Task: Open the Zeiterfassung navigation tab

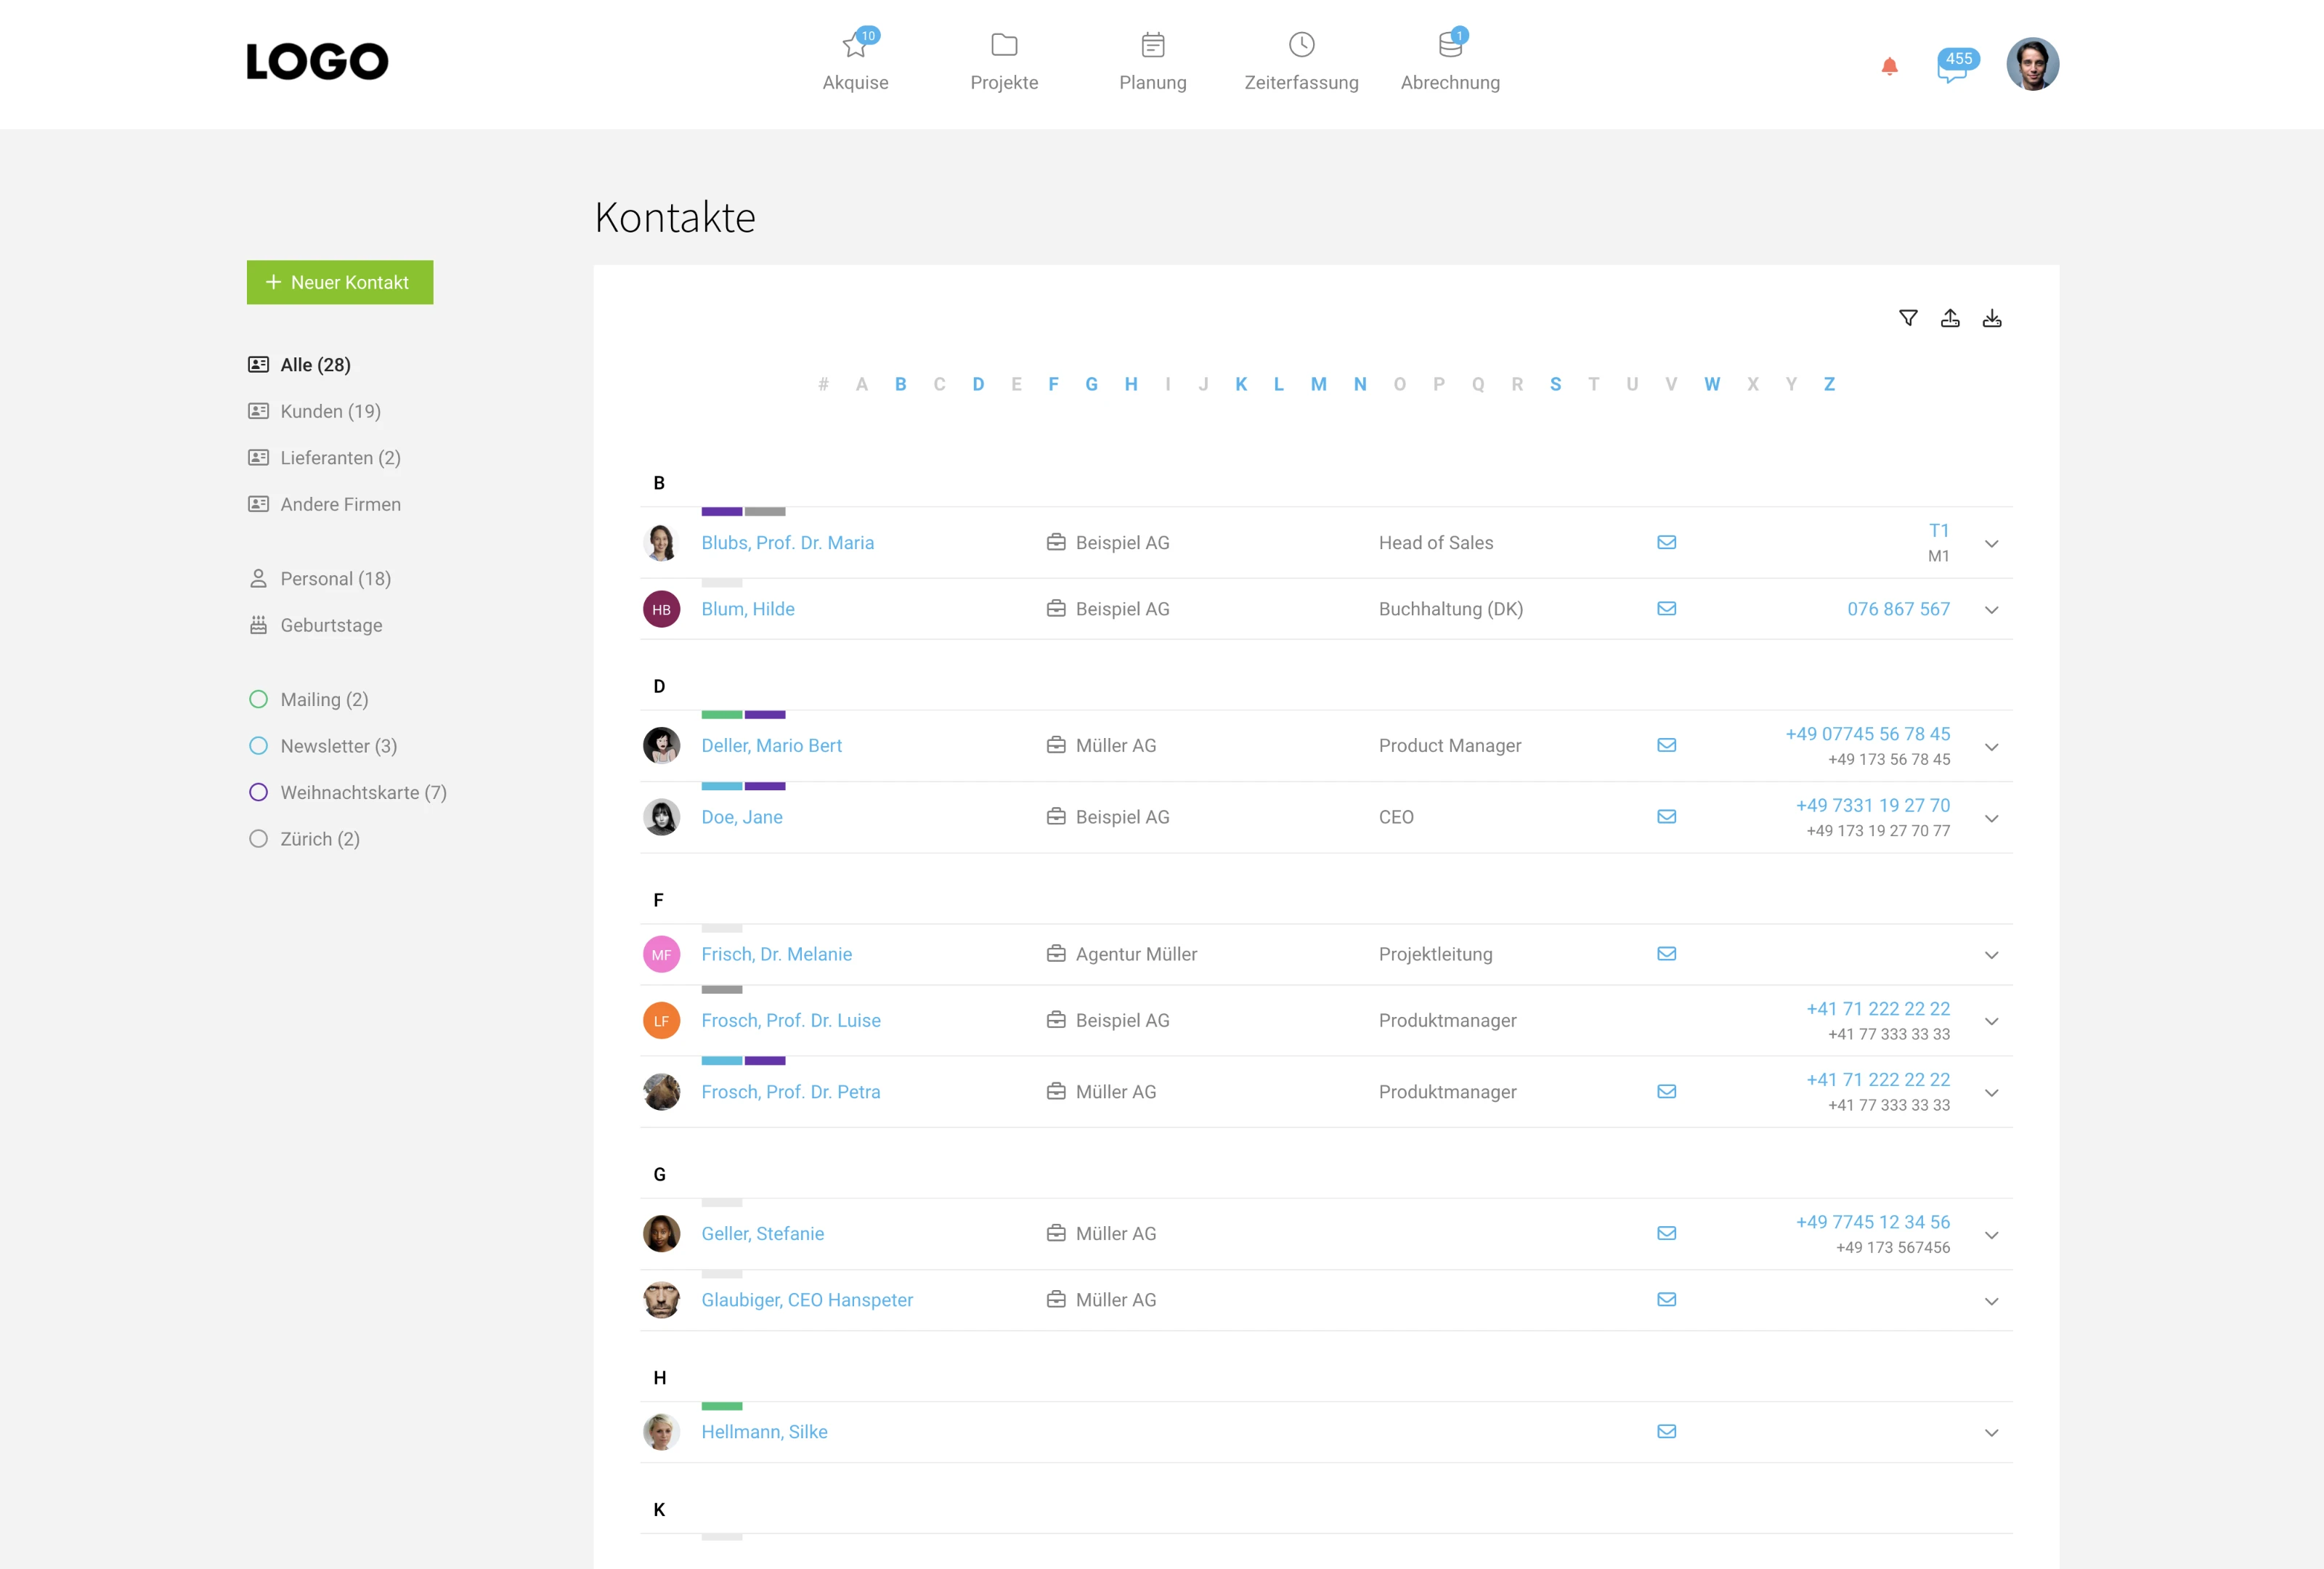Action: pyautogui.click(x=1301, y=62)
